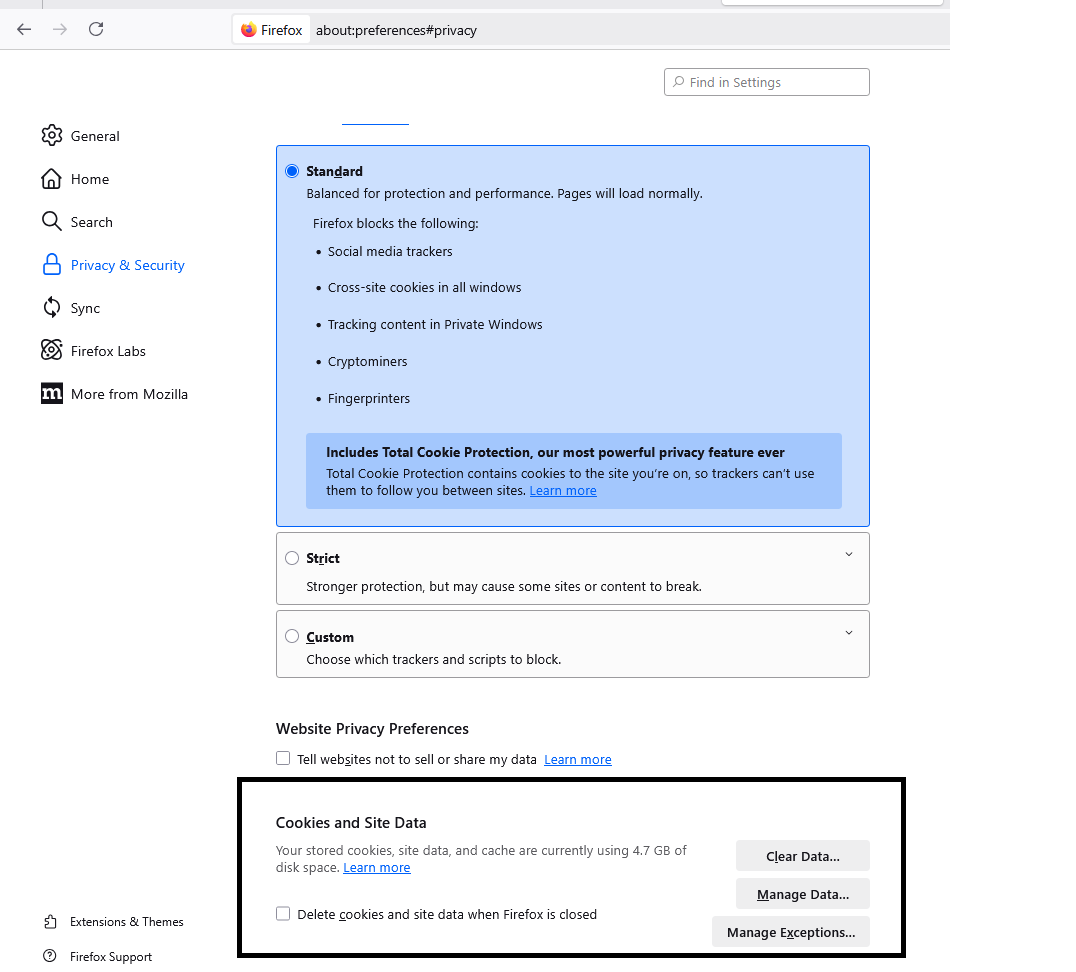Expand the Strict option chevron
This screenshot has height=972, width=1076.
click(849, 555)
